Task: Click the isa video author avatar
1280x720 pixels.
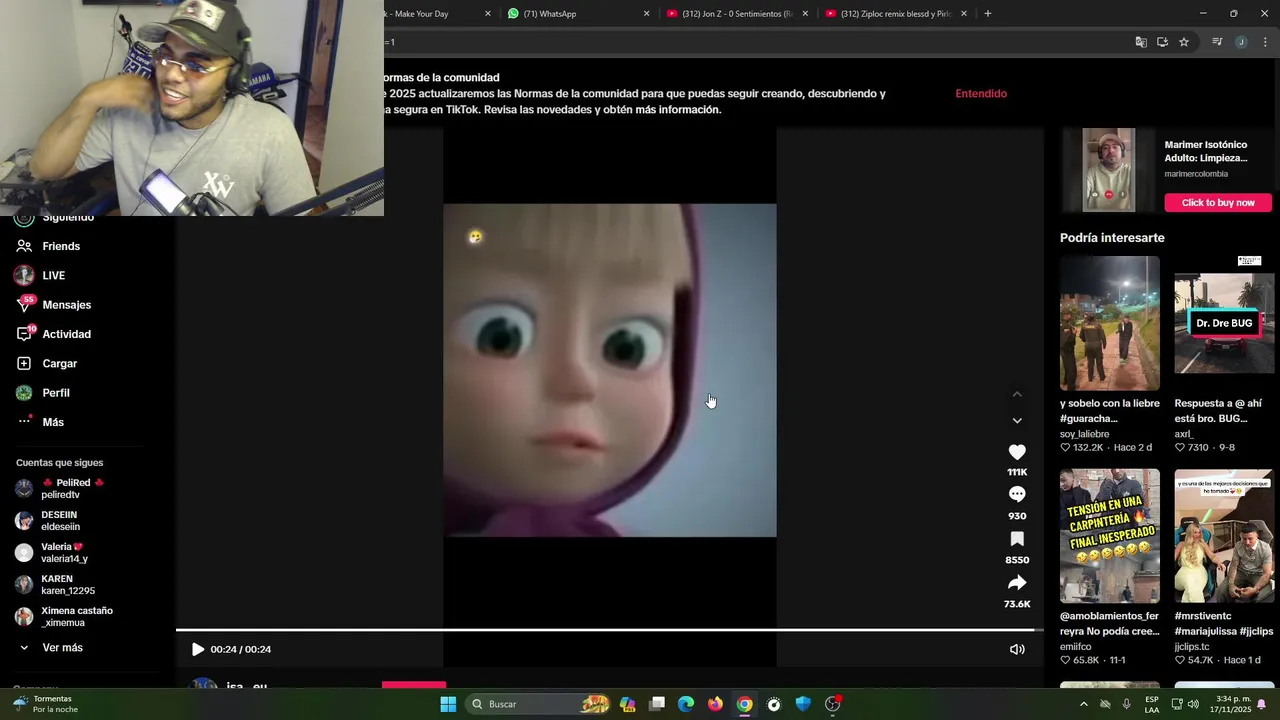Action: (204, 685)
